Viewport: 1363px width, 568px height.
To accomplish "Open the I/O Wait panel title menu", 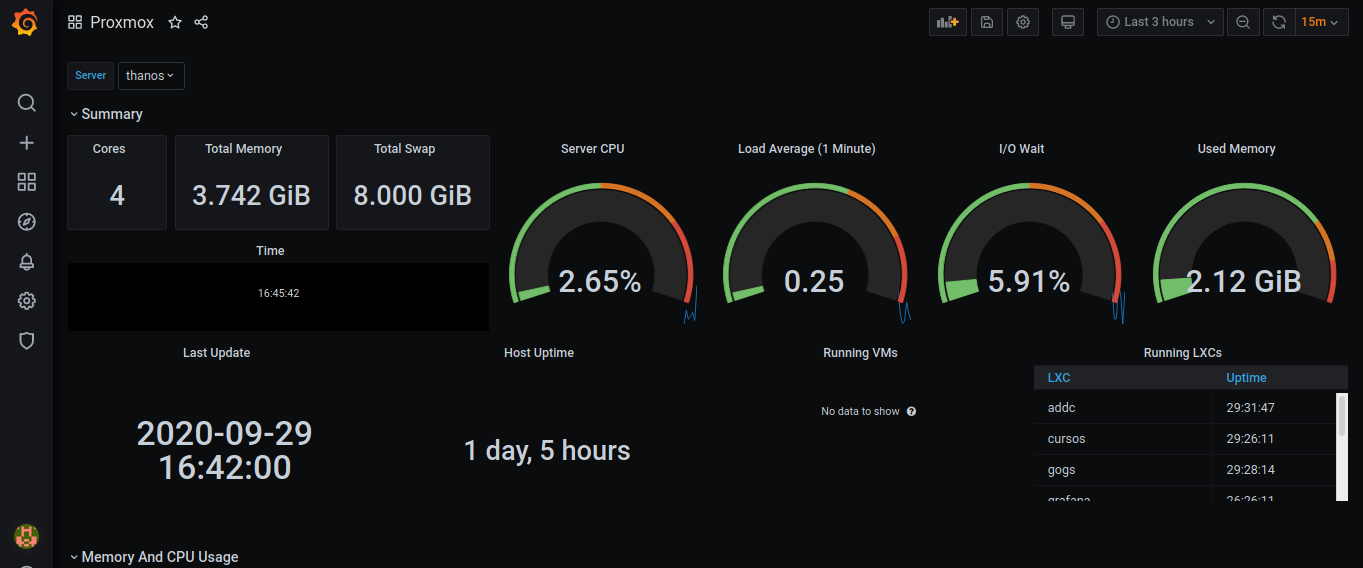I will click(1022, 149).
